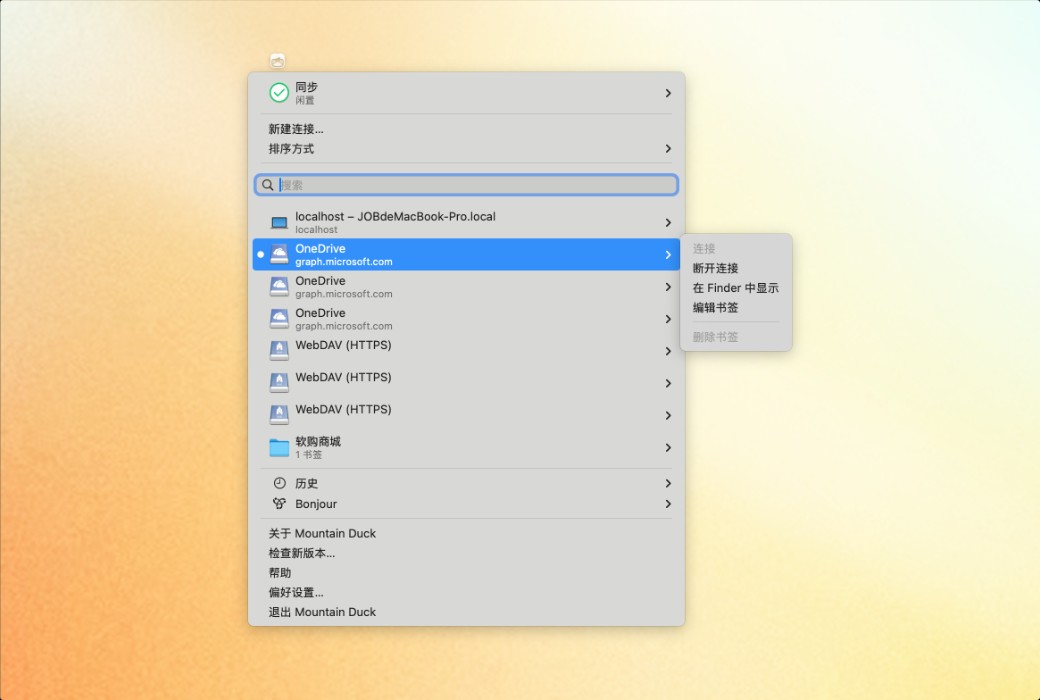Choose 编辑书签 in the submenu
The image size is (1040, 700).
coord(716,307)
